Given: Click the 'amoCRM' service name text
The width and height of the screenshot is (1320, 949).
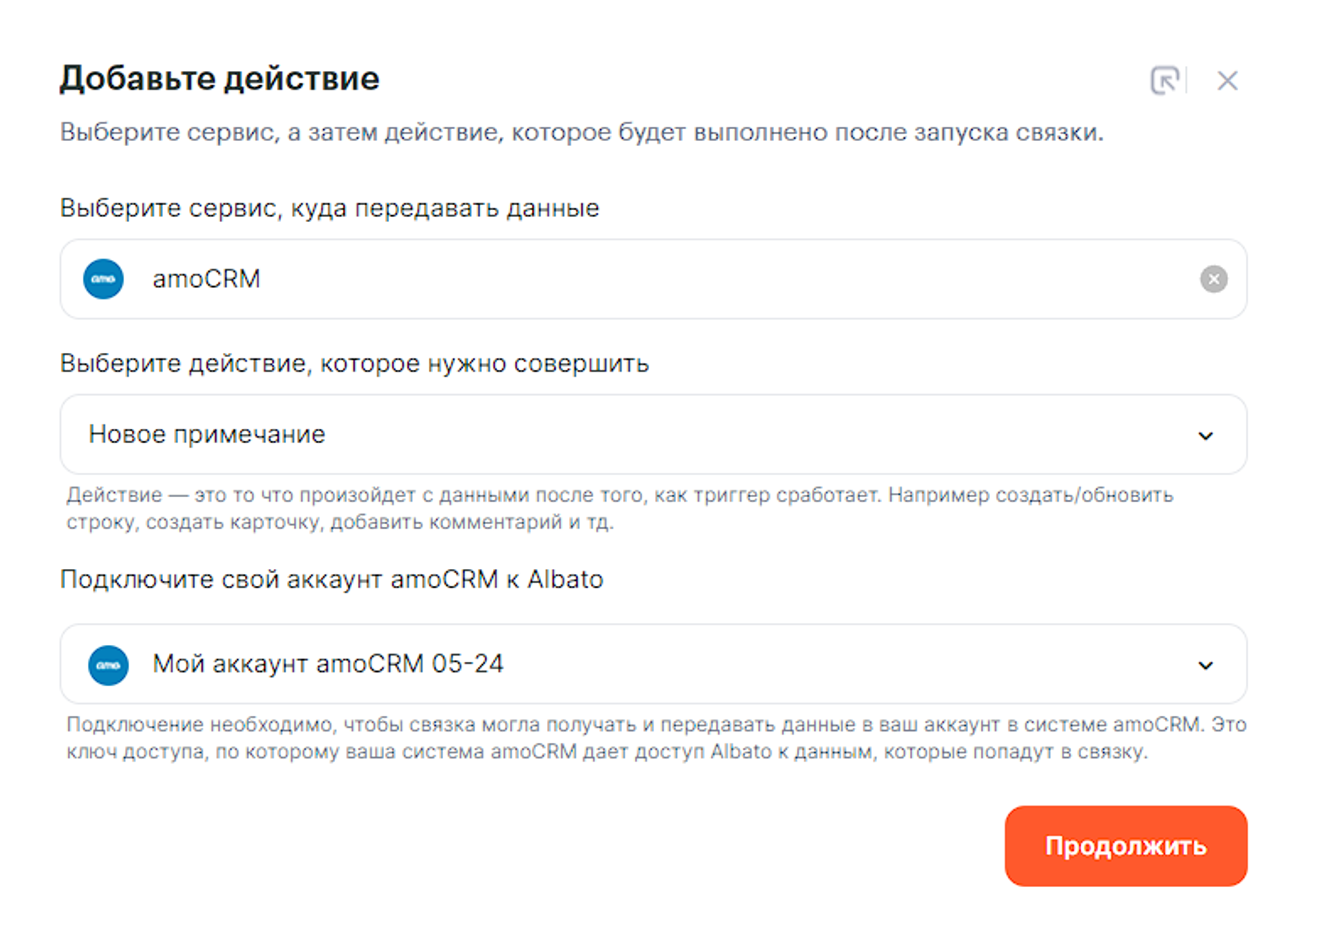Looking at the screenshot, I should [206, 279].
